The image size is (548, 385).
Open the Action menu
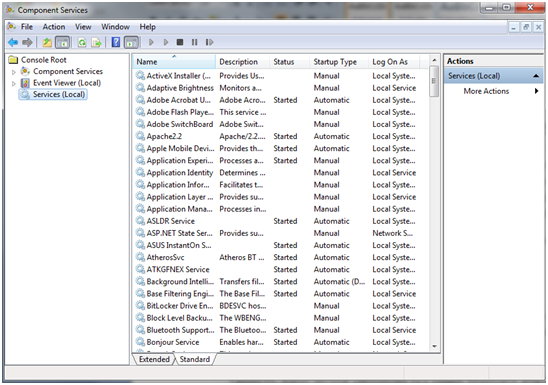[x=54, y=27]
